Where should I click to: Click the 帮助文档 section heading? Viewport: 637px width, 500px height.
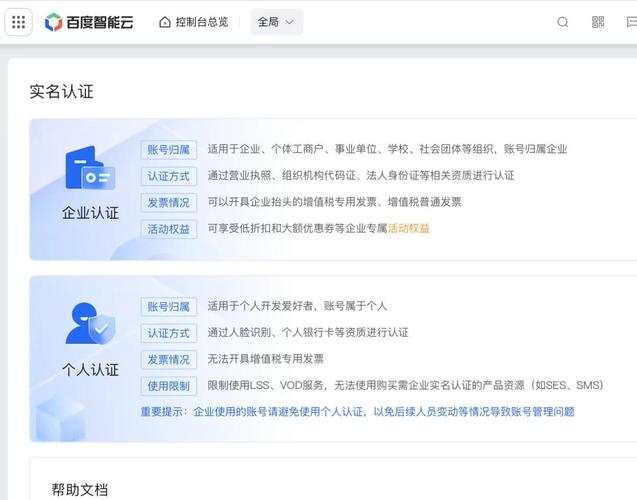tap(80, 489)
